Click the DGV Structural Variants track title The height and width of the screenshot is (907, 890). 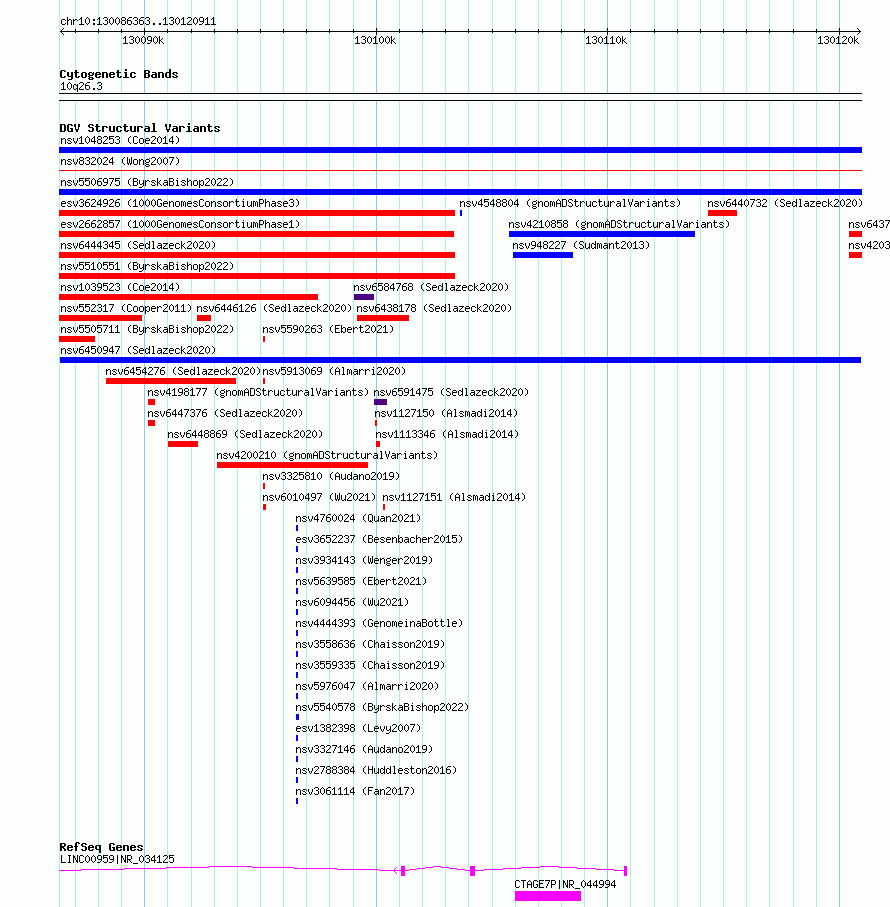pos(139,128)
